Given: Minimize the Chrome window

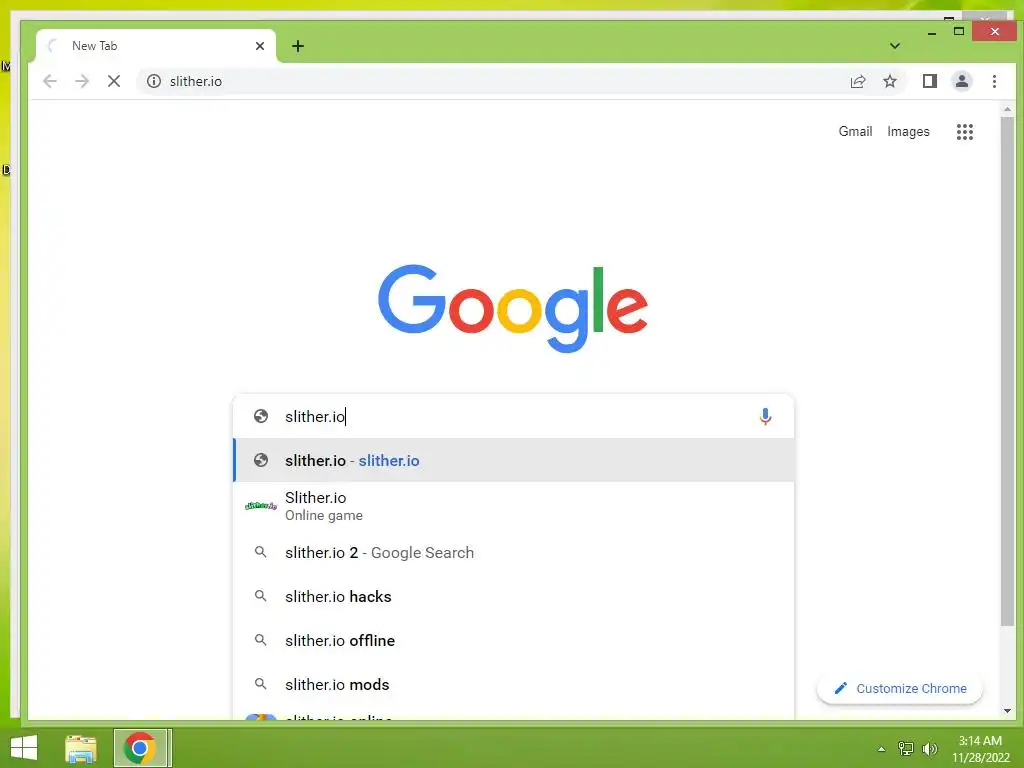Looking at the screenshot, I should pos(932,31).
